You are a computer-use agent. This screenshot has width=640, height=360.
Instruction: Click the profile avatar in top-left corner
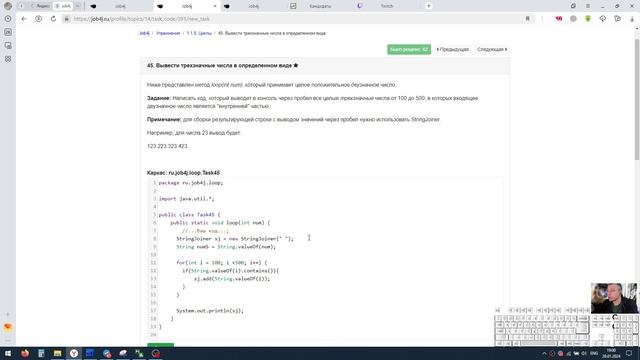coord(8,6)
